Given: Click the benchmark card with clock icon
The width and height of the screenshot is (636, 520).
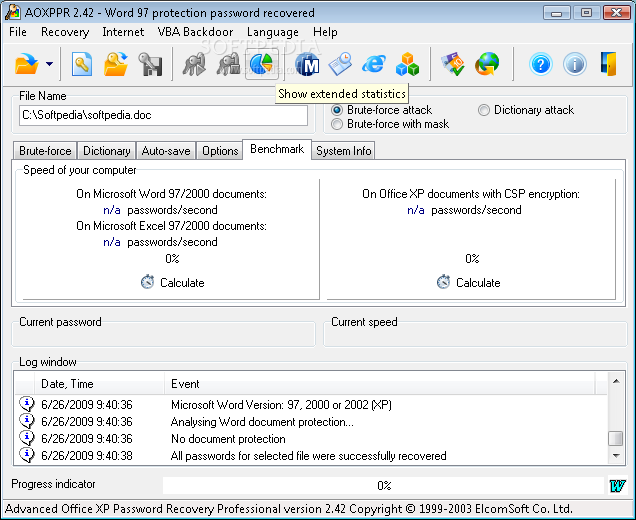Looking at the screenshot, I should tap(340, 64).
